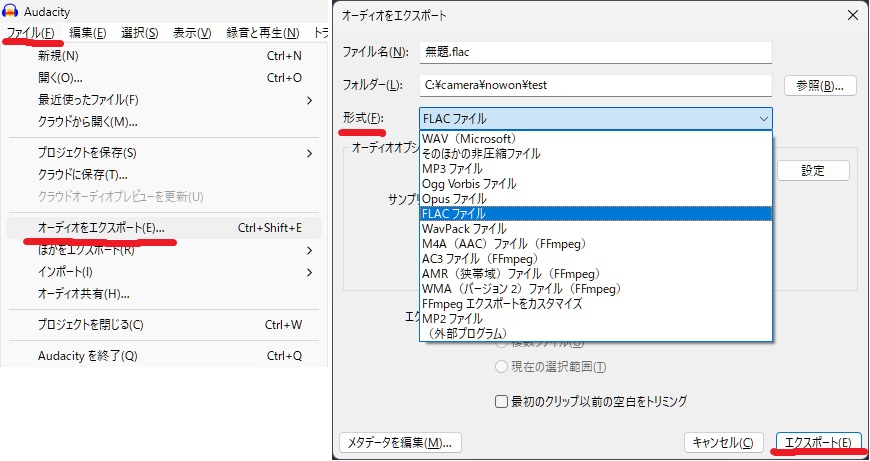Close the audio export dialog
Screen dimensions: 870x461
click(x=851, y=15)
